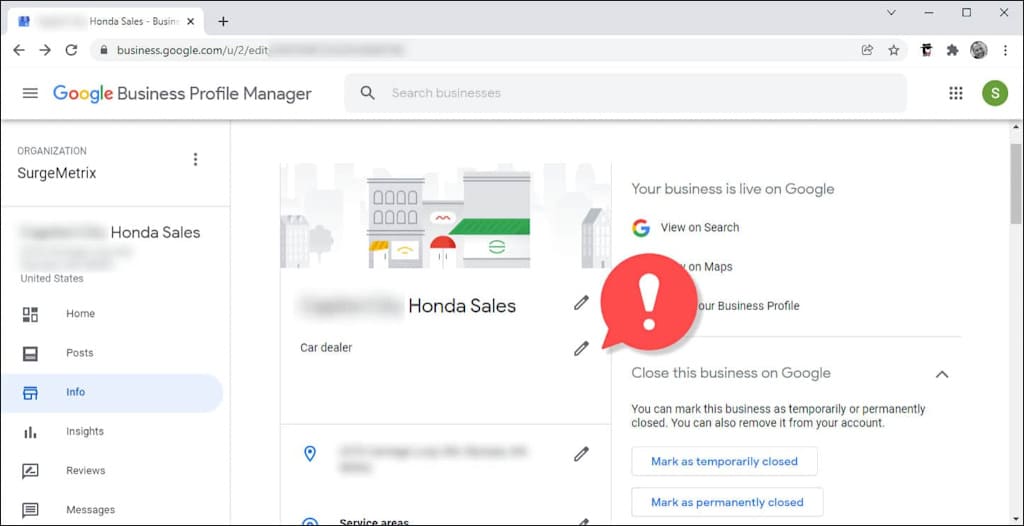Open Chrome three-dot menu
The height and width of the screenshot is (526, 1024).
click(1004, 50)
